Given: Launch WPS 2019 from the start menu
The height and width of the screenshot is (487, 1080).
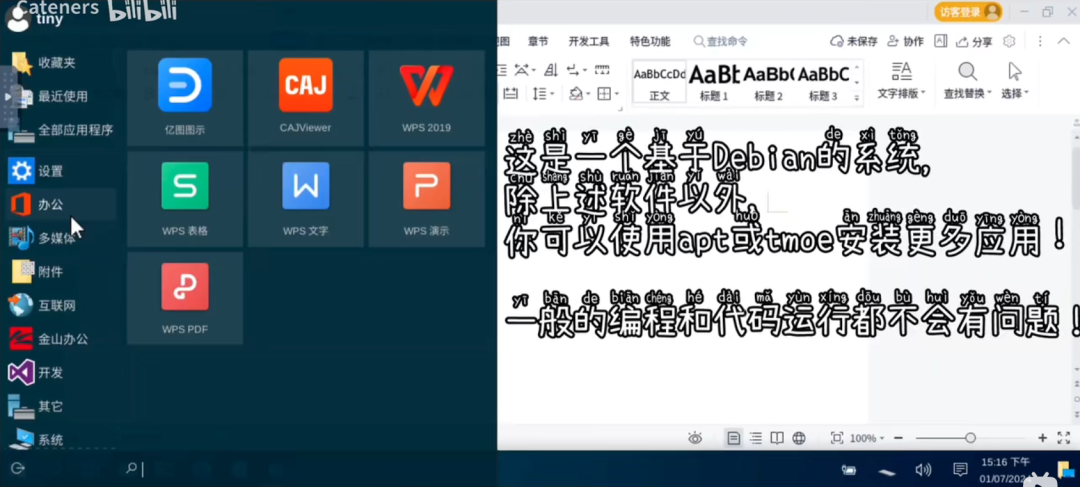Looking at the screenshot, I should 426,98.
